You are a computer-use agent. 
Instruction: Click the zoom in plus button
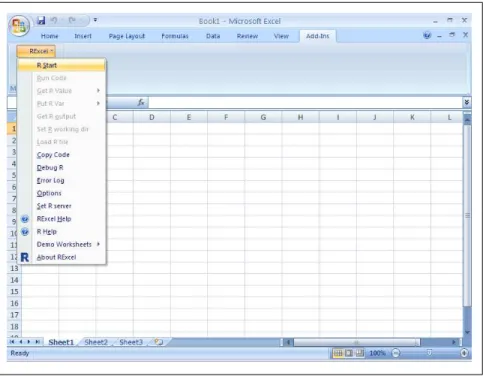tap(464, 353)
